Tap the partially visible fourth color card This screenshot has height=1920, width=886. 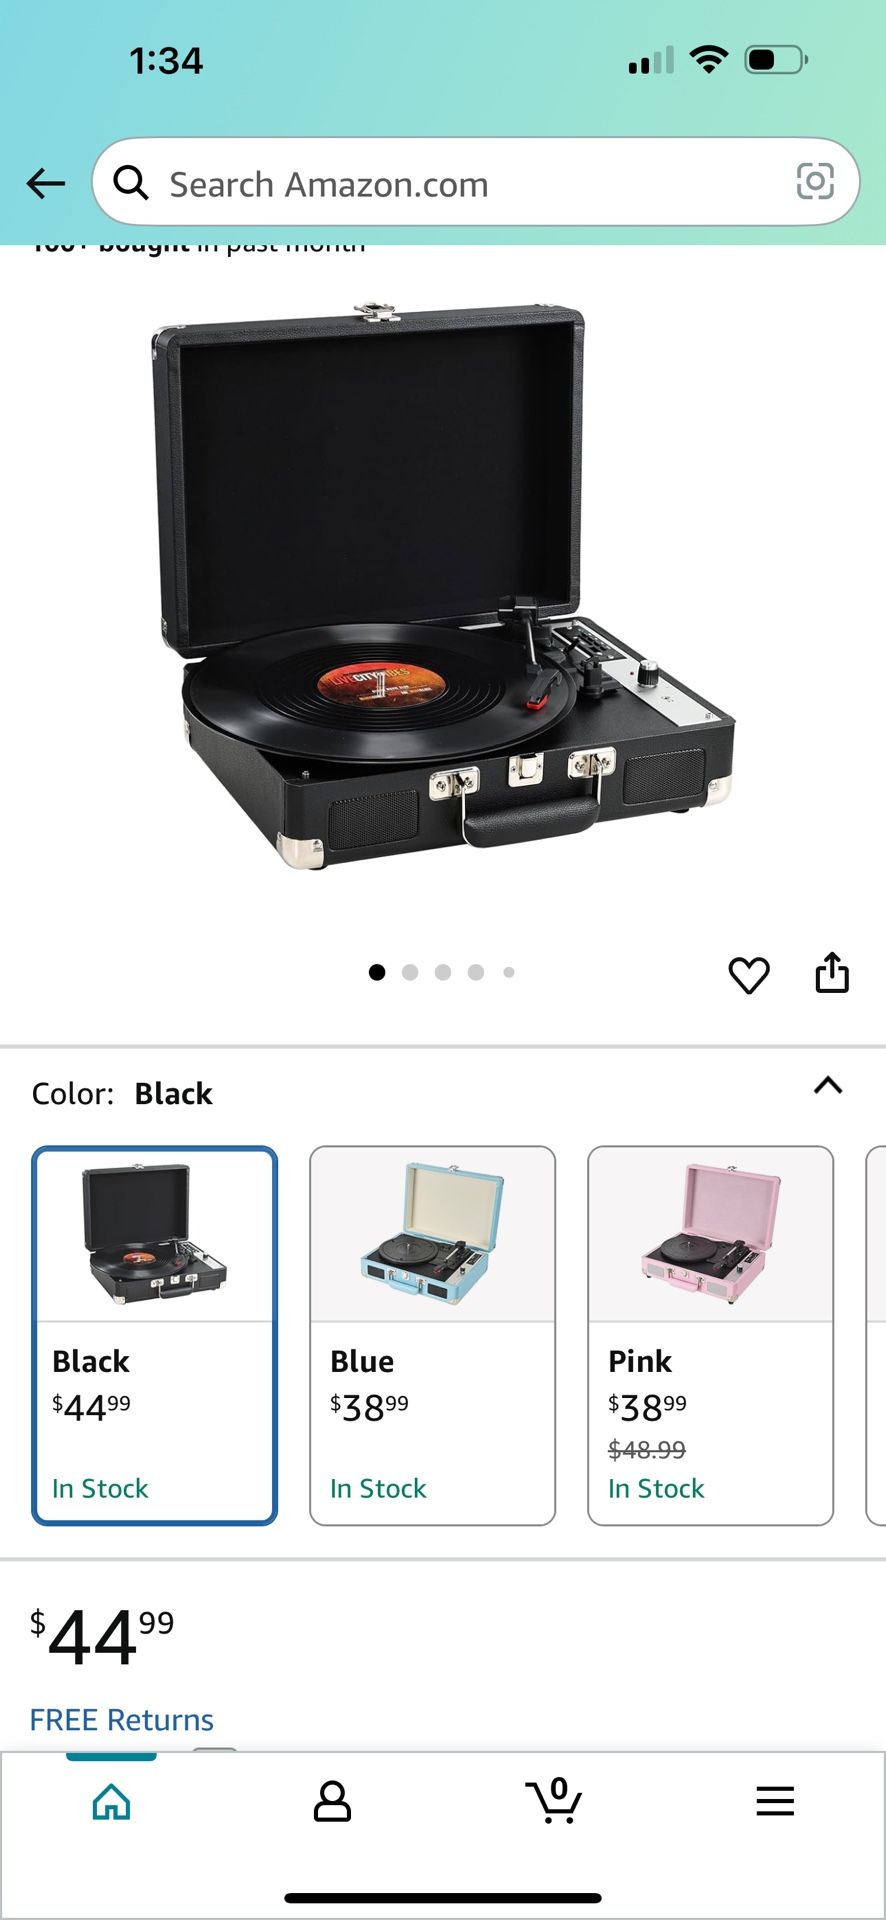pos(876,1336)
